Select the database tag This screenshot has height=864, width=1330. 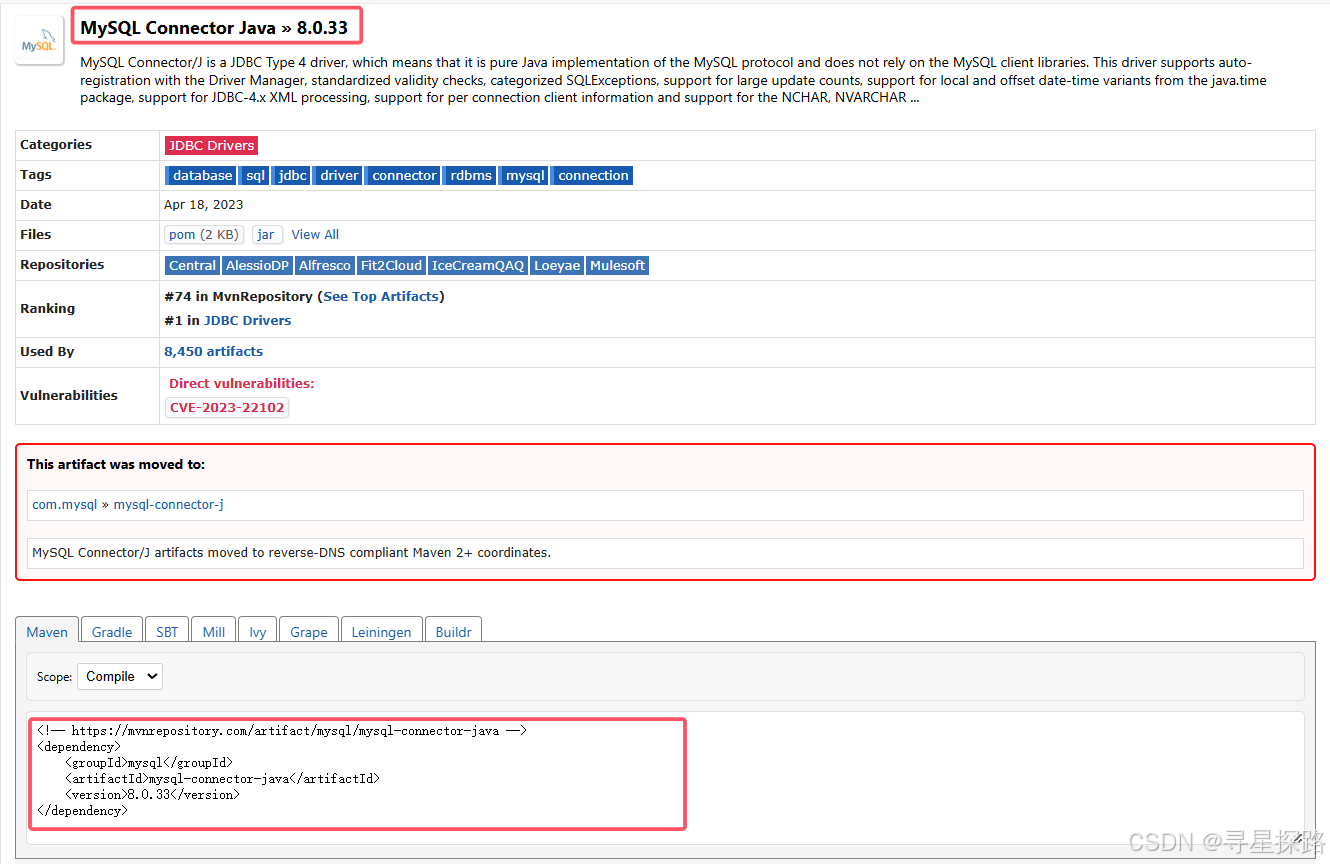[x=202, y=176]
